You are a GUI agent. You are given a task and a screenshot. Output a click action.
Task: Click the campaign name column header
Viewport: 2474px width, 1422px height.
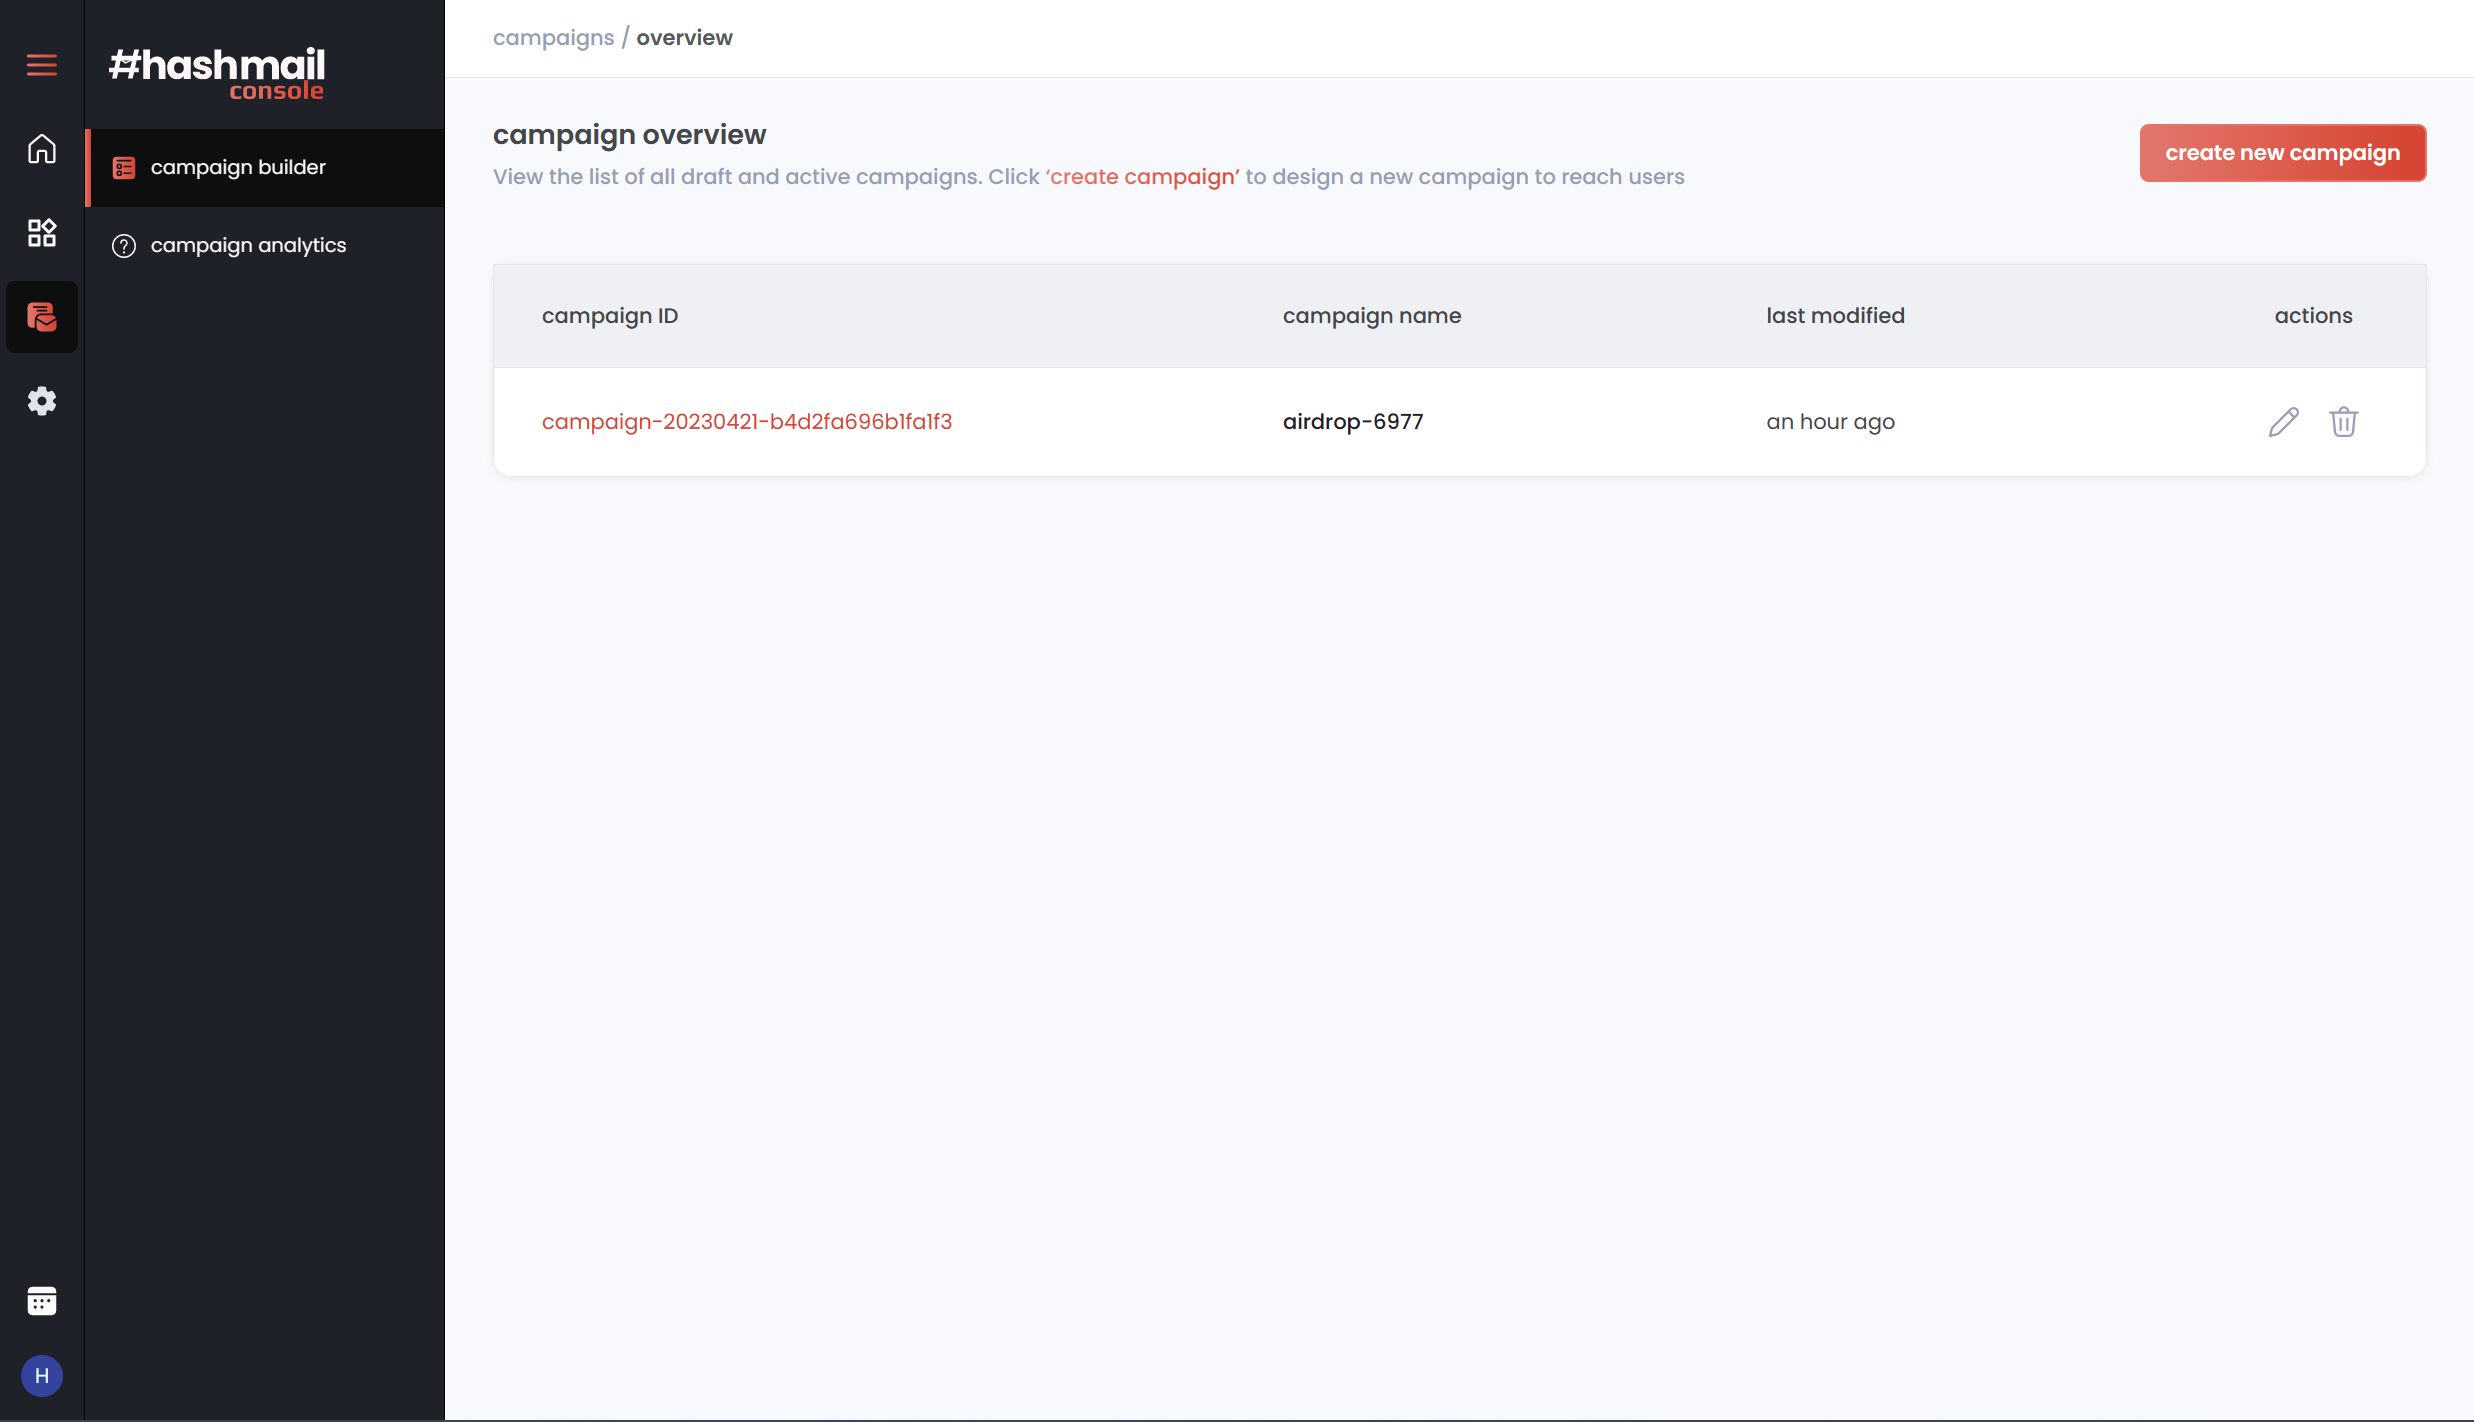click(x=1371, y=316)
